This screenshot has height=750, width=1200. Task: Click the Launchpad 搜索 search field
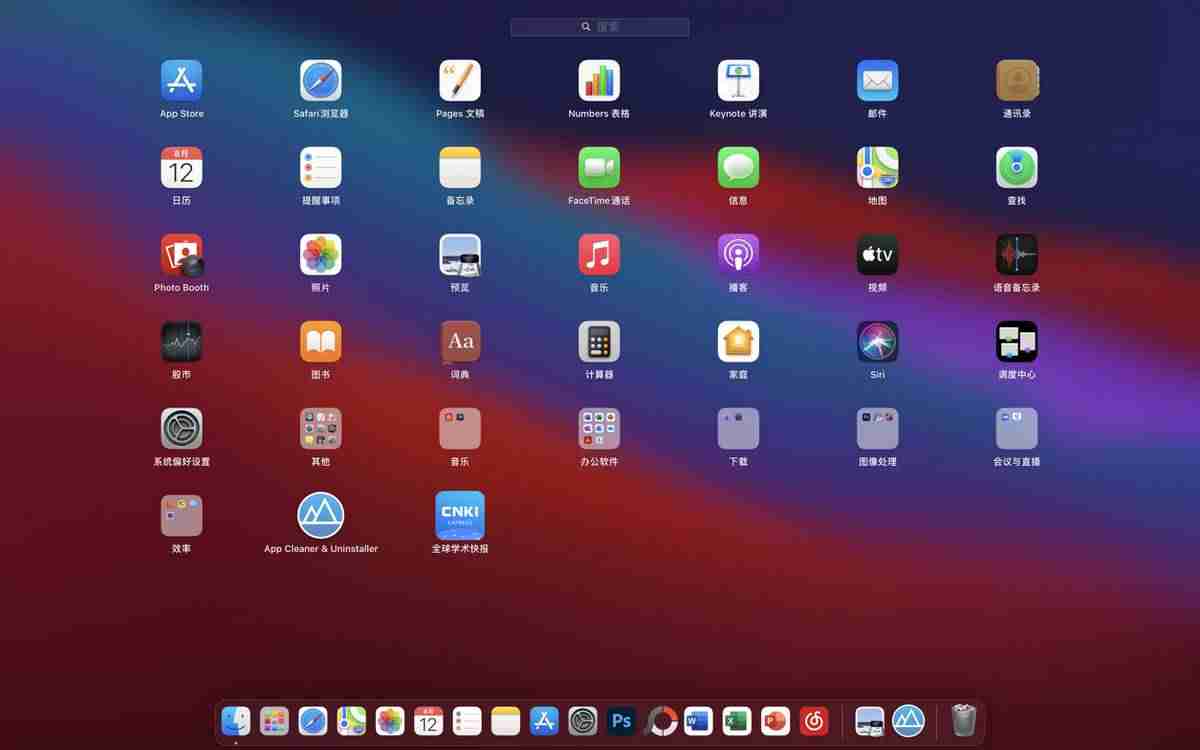click(600, 27)
